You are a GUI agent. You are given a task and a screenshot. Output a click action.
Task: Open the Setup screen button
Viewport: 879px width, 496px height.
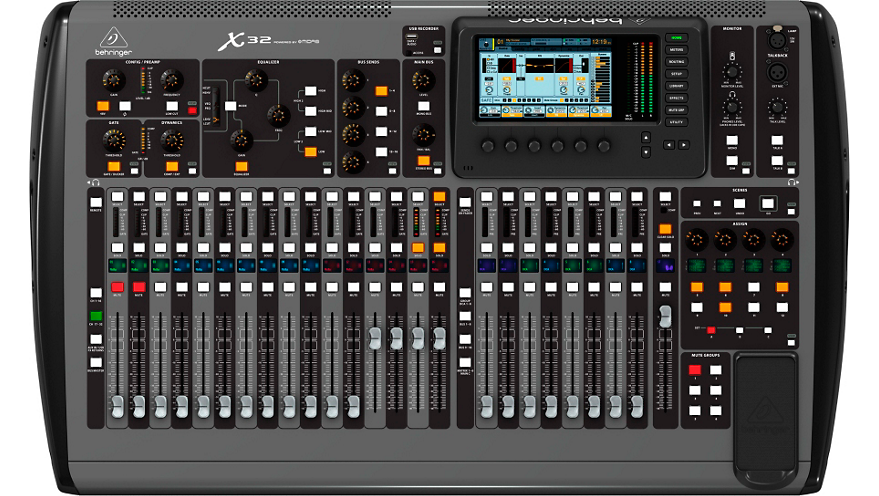(x=677, y=74)
